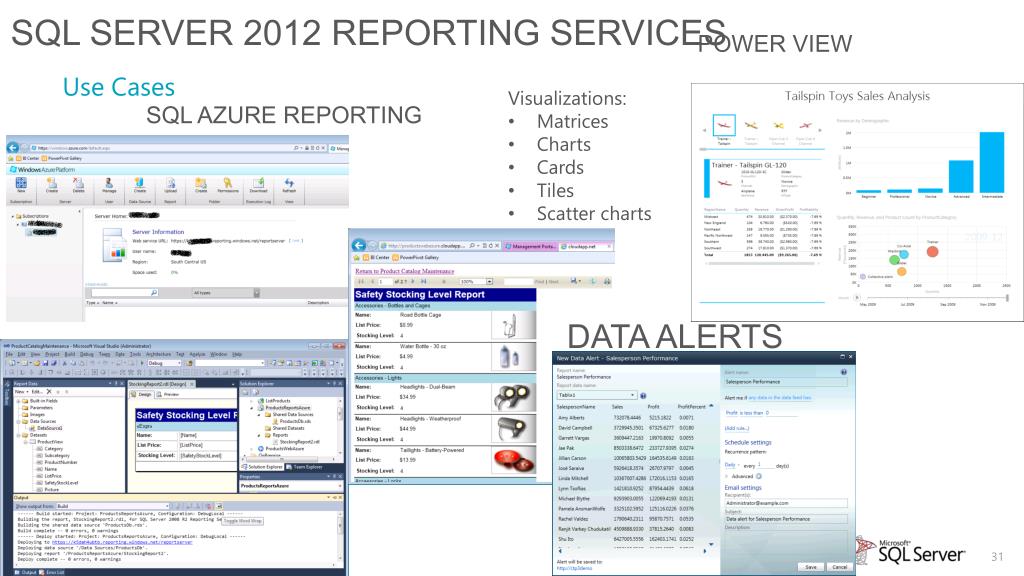Click help icon beside Table1 dropdown
The width and height of the screenshot is (1024, 576).
643,396
